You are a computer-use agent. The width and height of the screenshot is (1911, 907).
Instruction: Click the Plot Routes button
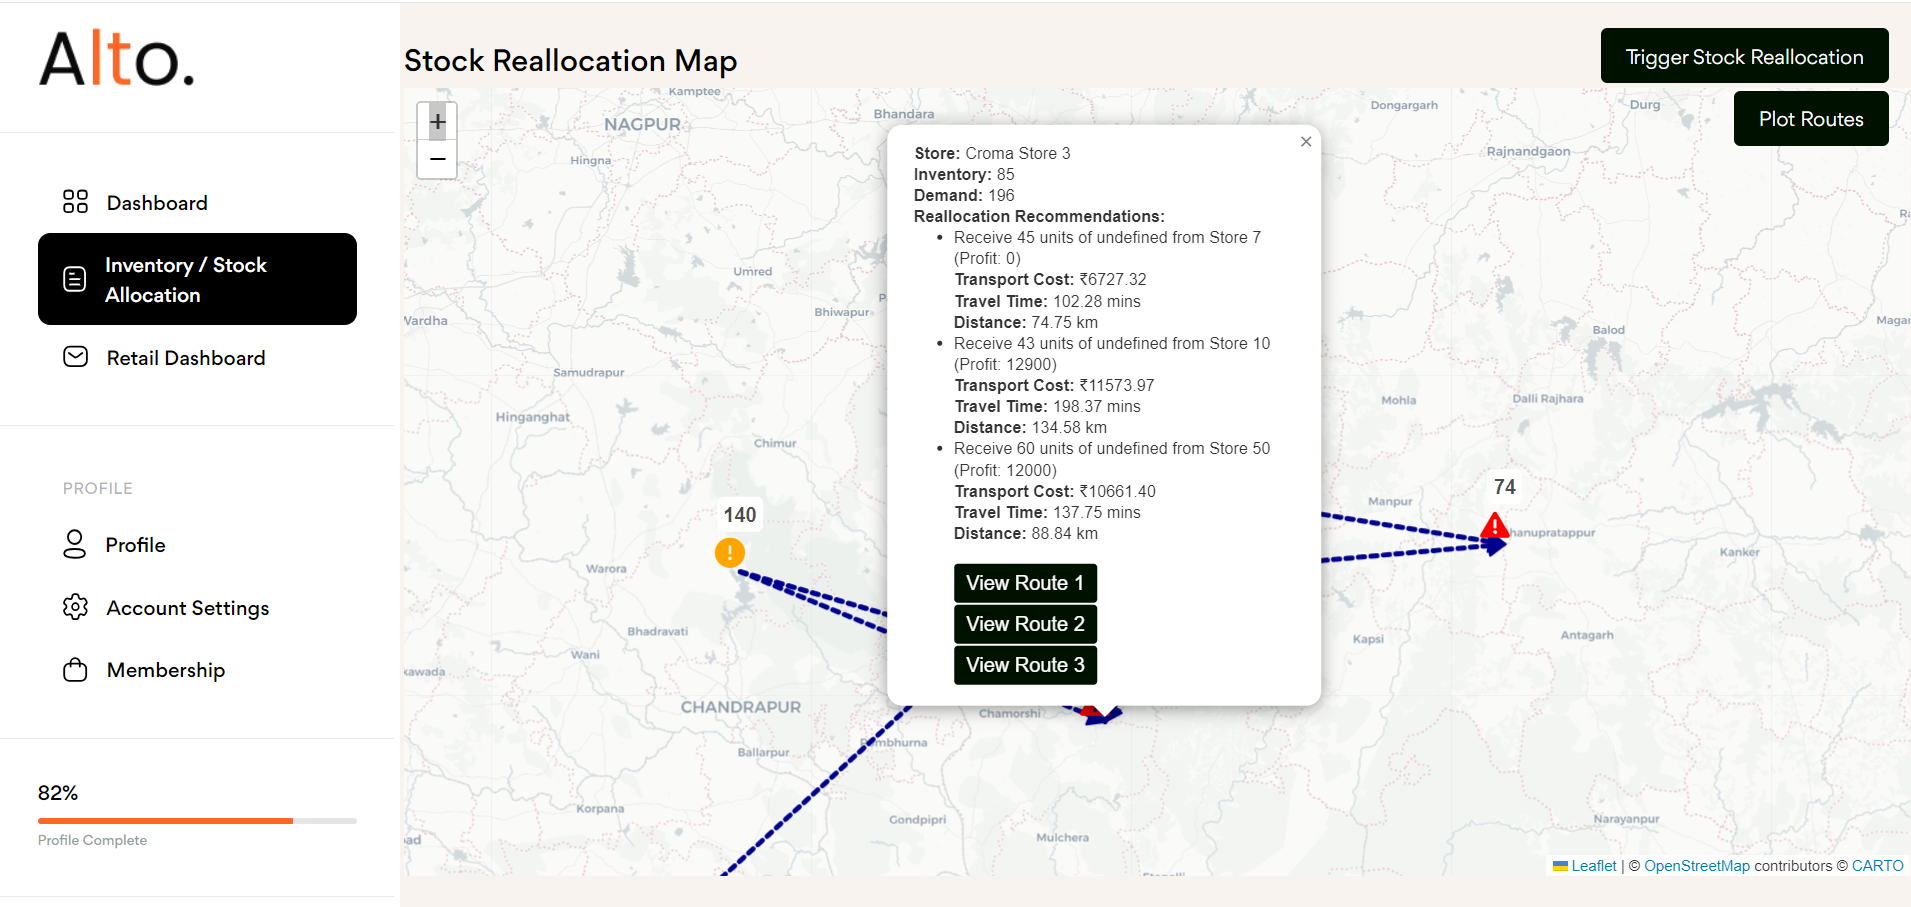[x=1811, y=119]
